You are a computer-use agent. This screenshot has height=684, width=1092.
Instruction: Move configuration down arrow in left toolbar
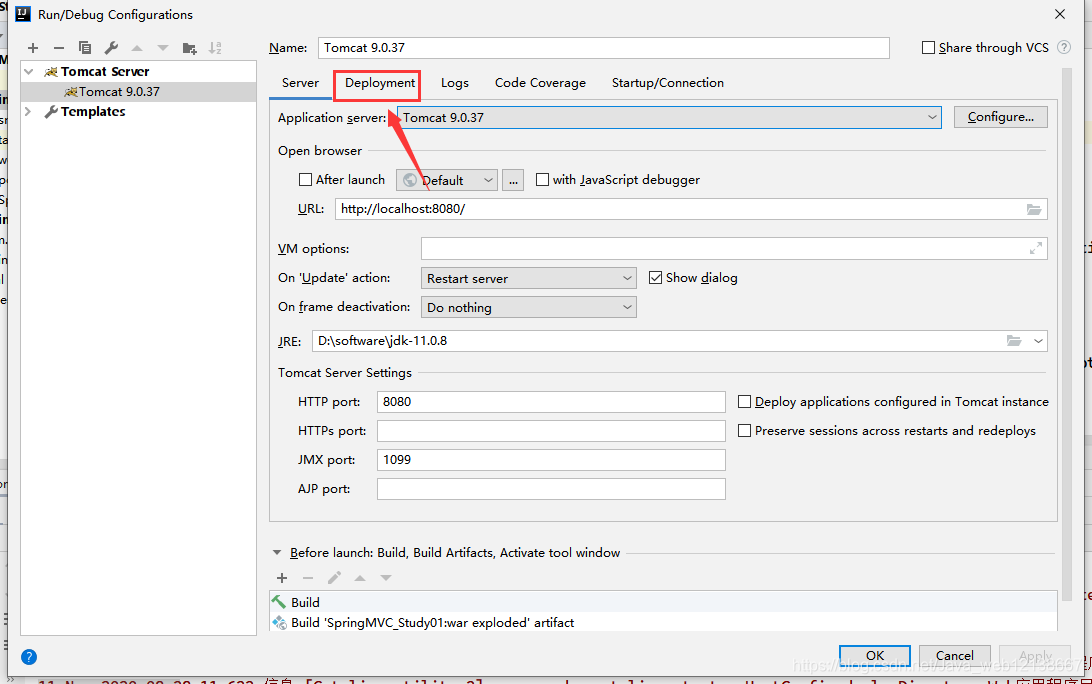coord(163,48)
